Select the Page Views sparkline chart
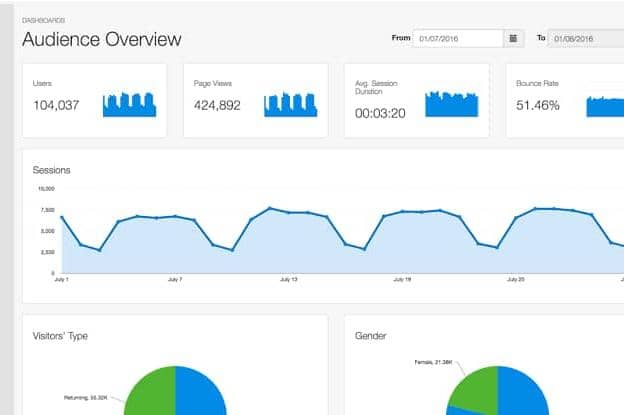The width and height of the screenshot is (624, 415). tap(291, 105)
